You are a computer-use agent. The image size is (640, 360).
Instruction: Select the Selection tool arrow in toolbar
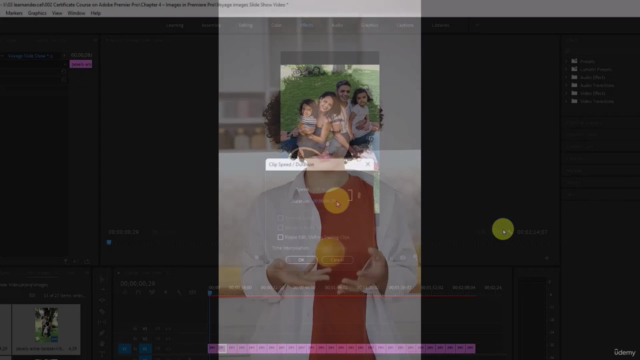(x=102, y=279)
